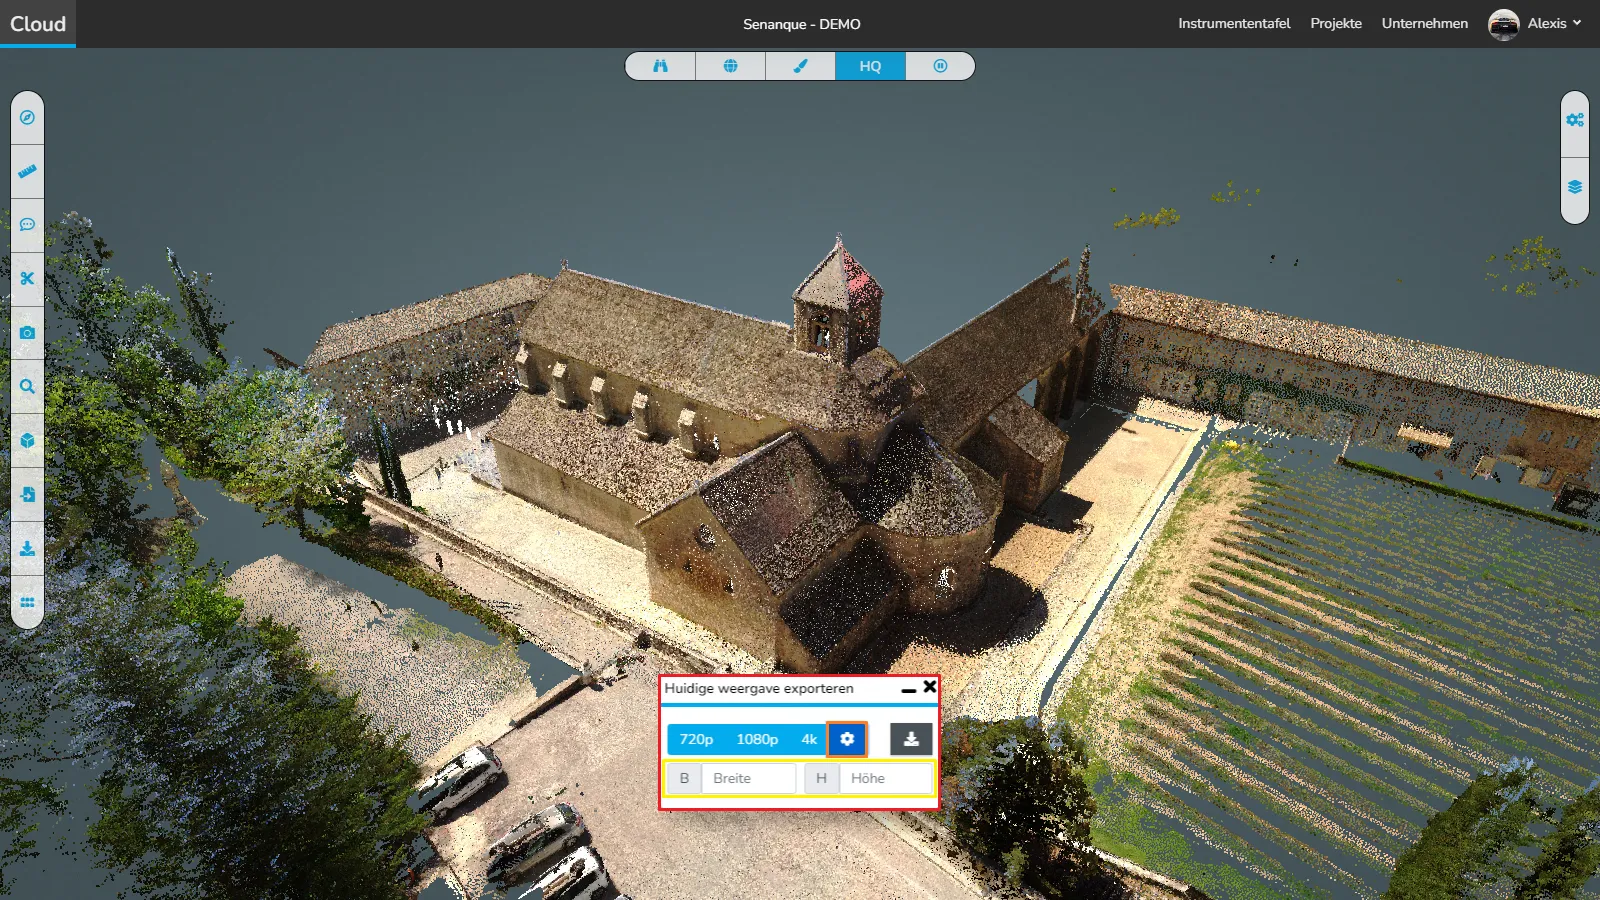This screenshot has height=900, width=1600.
Task: Select the 3D cube tool
Action: coord(27,441)
